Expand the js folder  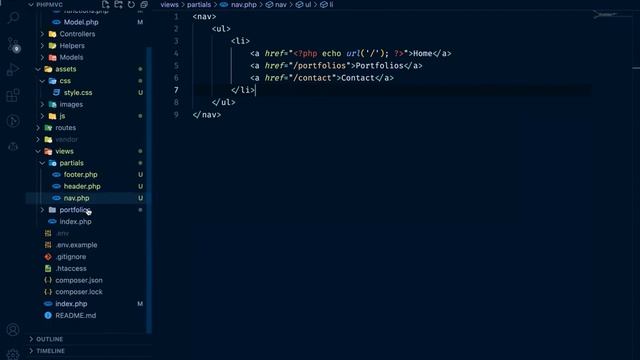(42, 116)
